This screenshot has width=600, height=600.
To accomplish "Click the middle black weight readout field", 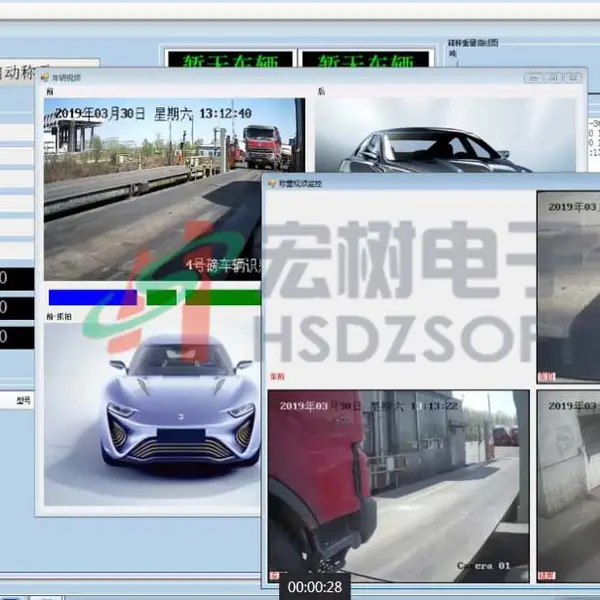I will click(x=16, y=308).
